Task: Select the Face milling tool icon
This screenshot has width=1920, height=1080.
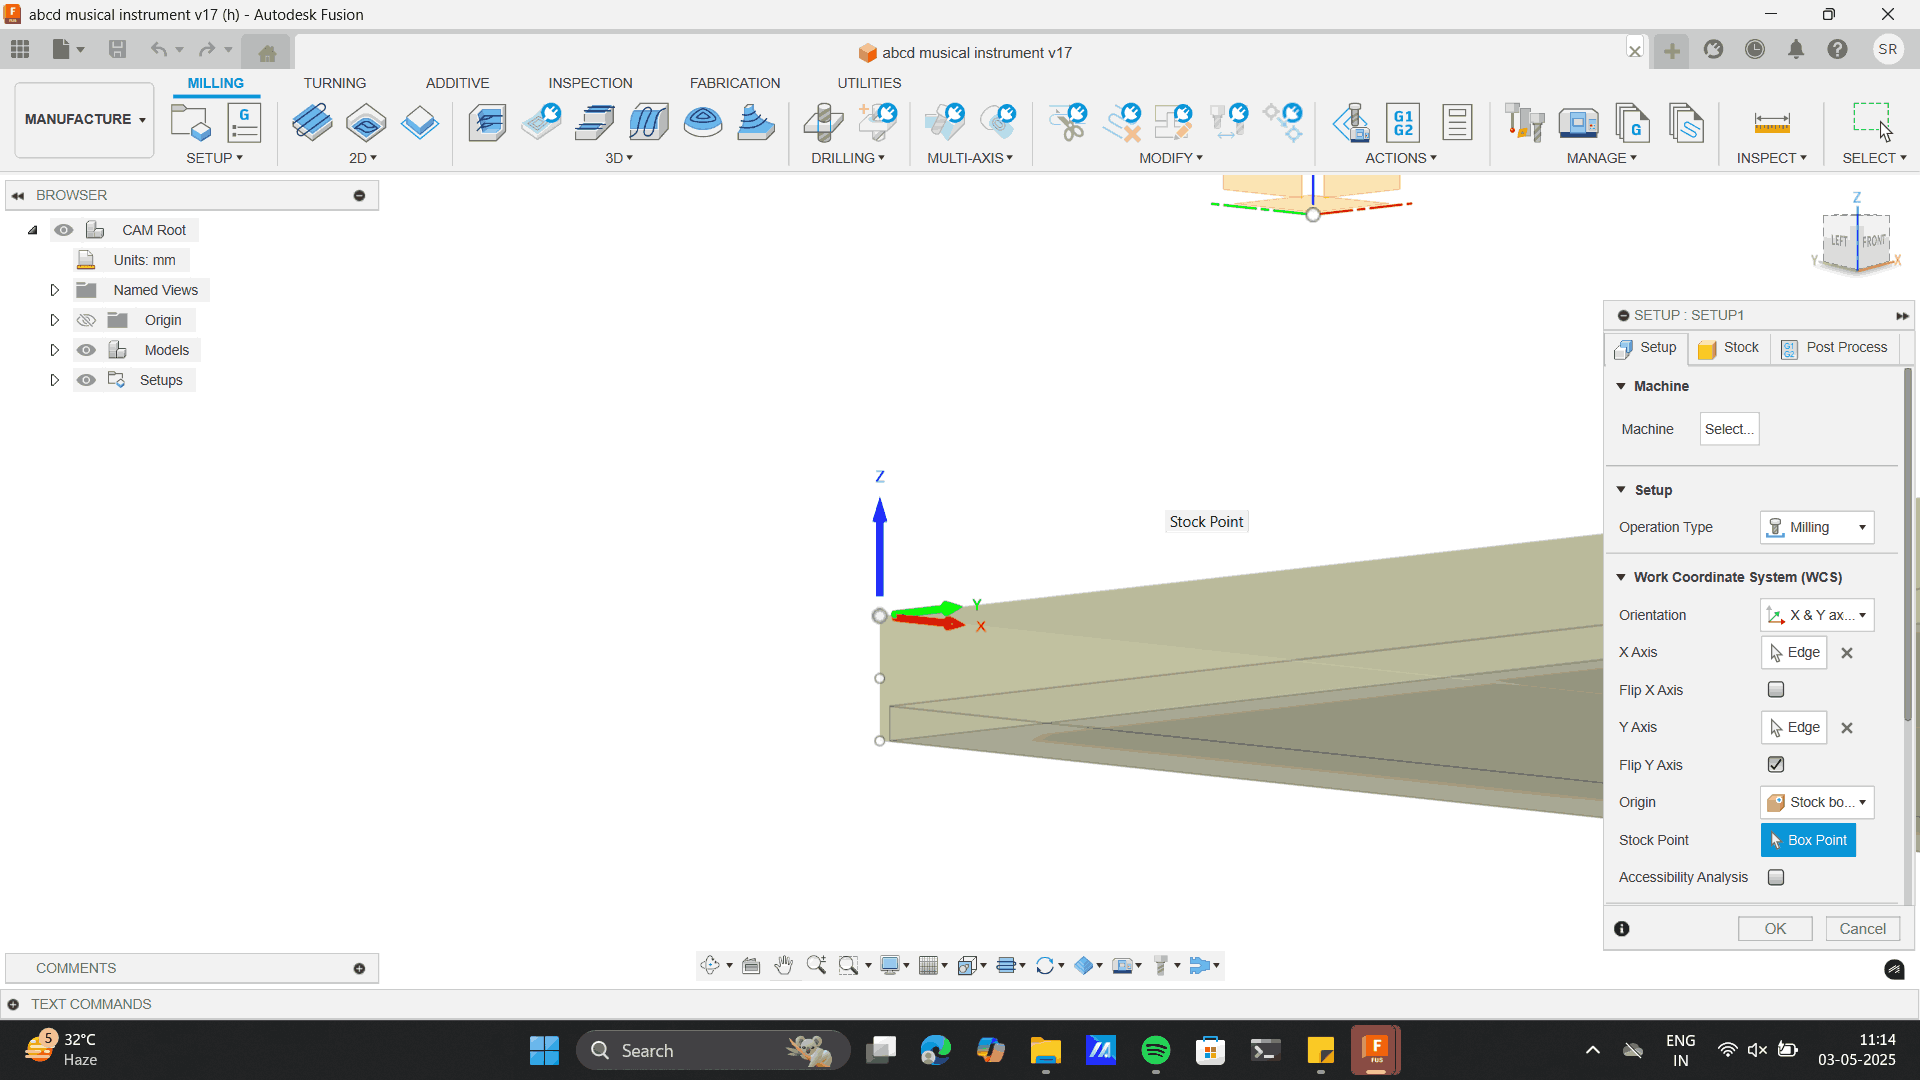Action: click(419, 123)
